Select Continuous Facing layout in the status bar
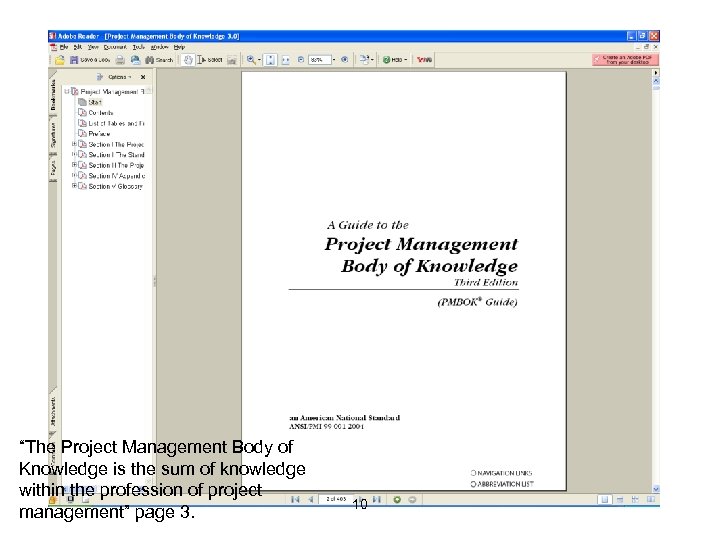 [x=636, y=500]
